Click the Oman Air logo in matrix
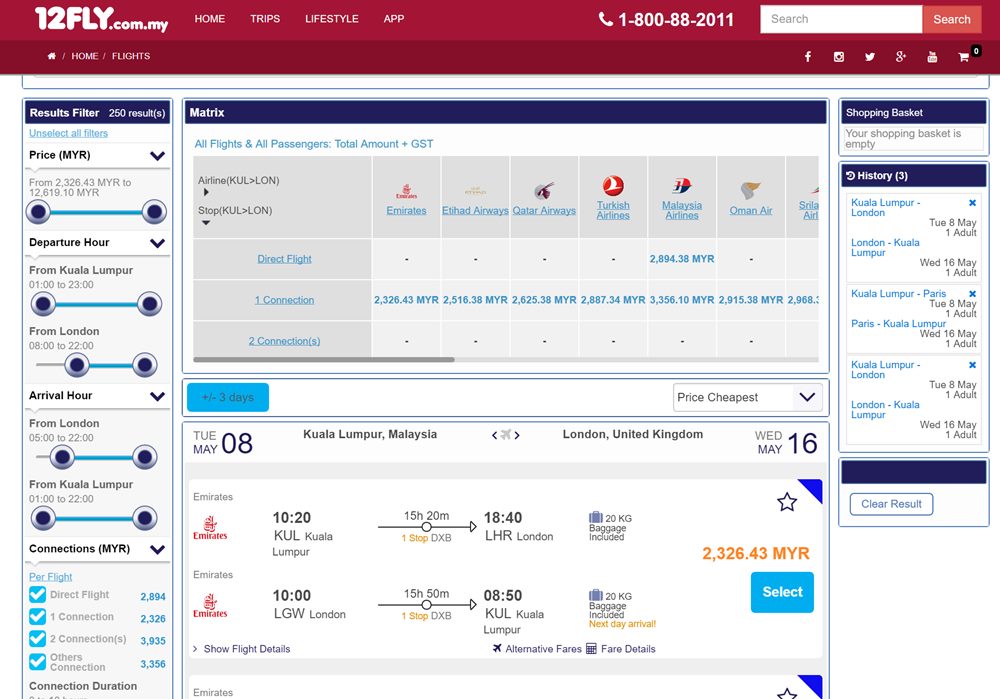This screenshot has width=1000, height=699. 751,190
